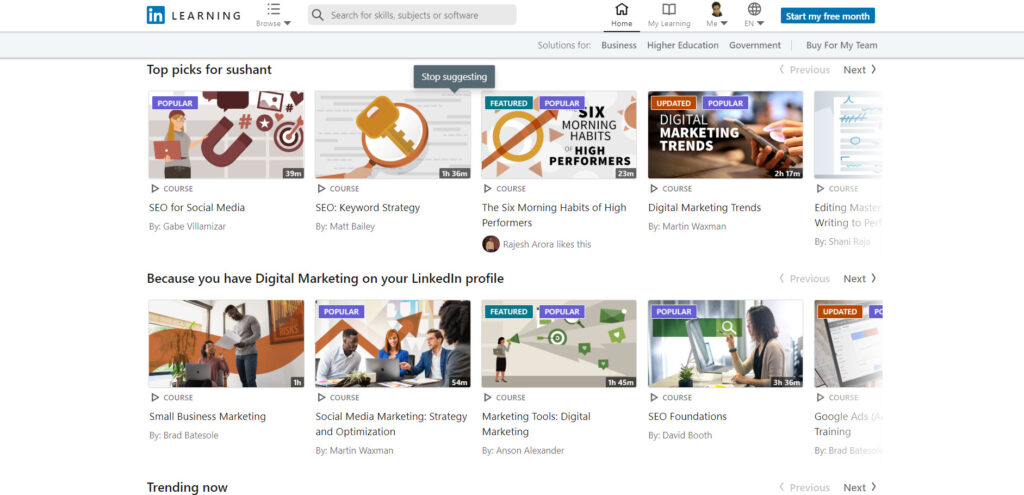Click Next in Trending now row
This screenshot has width=1024, height=495.
pyautogui.click(x=859, y=488)
